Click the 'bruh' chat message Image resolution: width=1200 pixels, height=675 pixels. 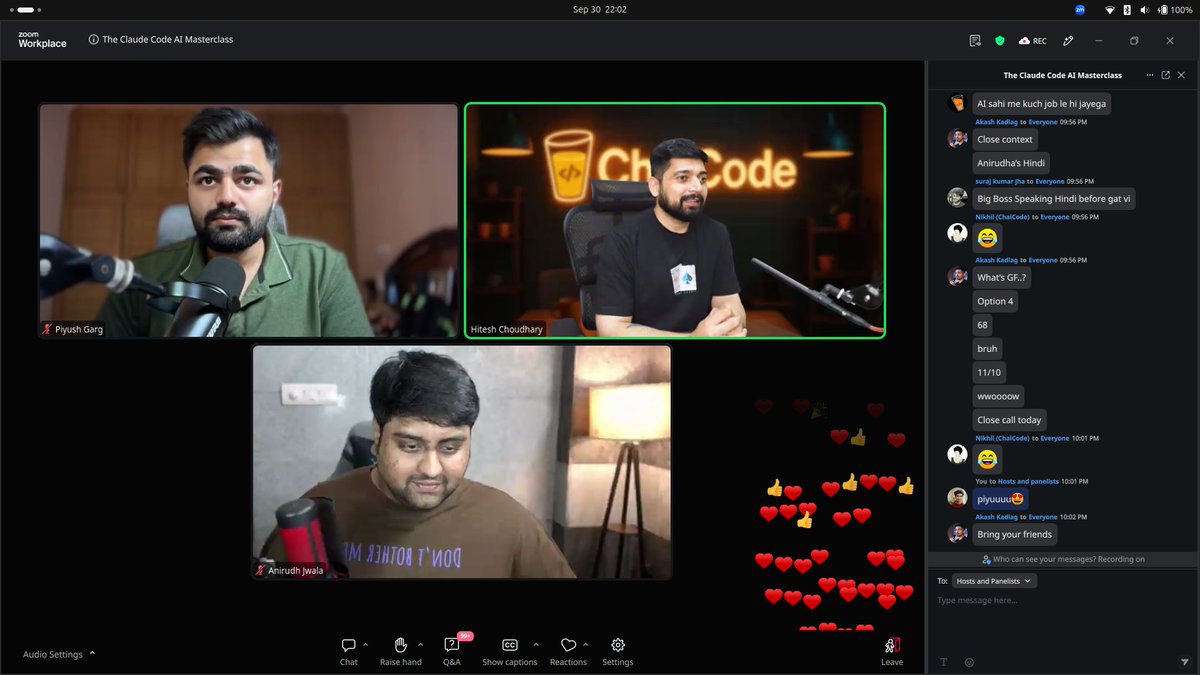[x=987, y=349]
